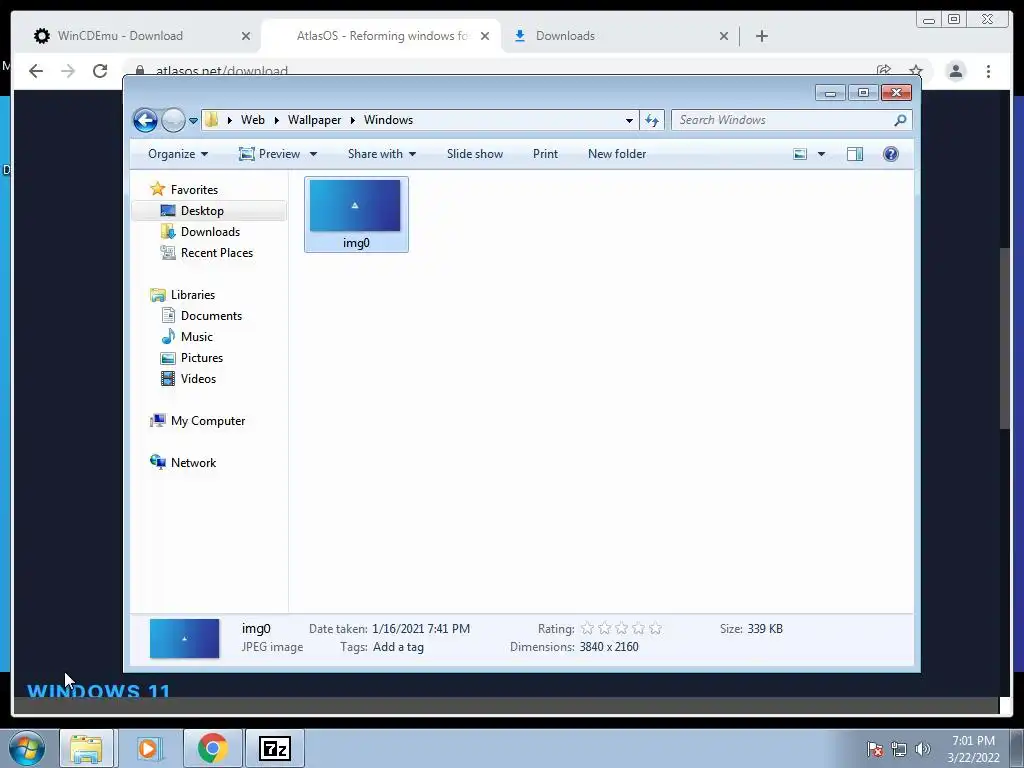Click the img0 preview in the details pane

[x=184, y=638]
